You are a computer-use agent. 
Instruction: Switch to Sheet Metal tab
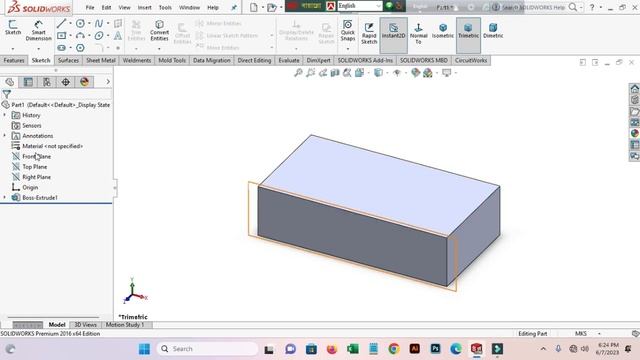pos(101,60)
